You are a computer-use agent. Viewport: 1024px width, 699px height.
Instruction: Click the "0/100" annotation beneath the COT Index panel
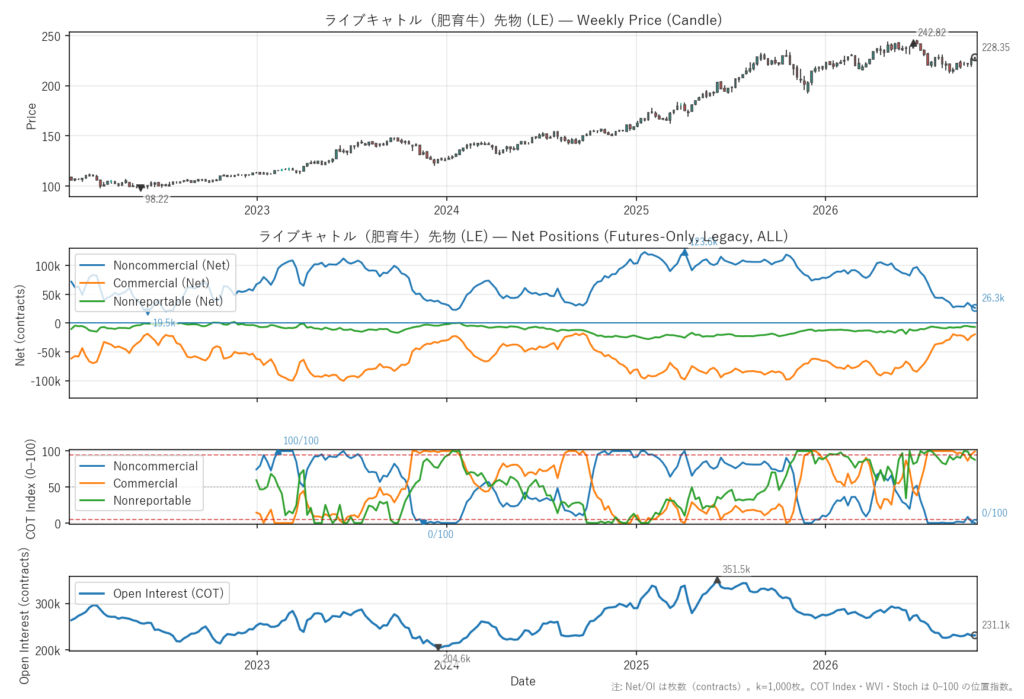click(440, 534)
